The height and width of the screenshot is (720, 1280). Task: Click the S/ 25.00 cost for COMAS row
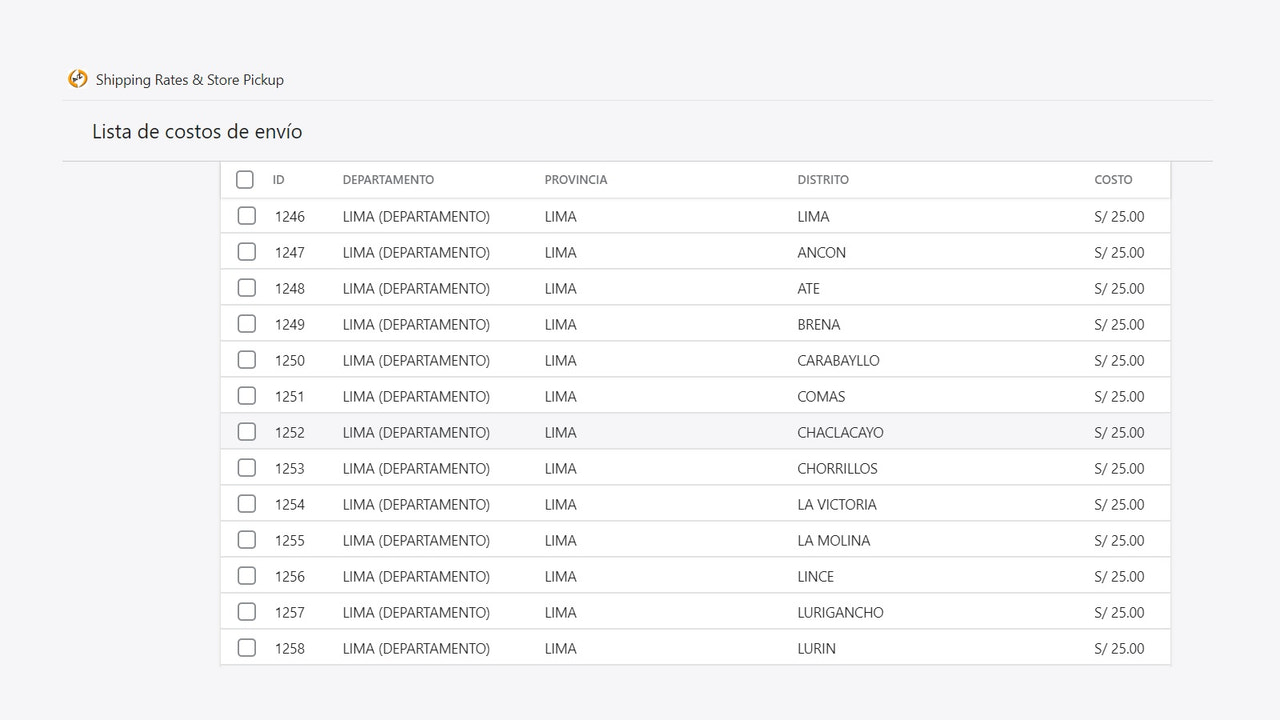coord(1120,397)
